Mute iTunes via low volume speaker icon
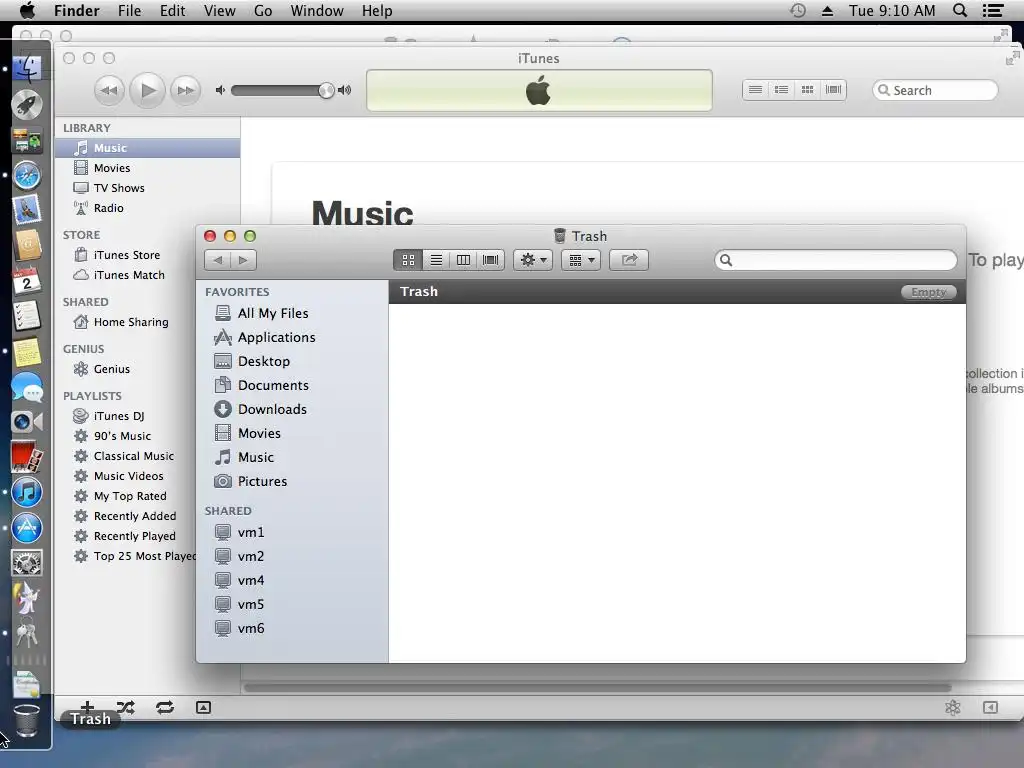Viewport: 1024px width, 768px height. point(220,90)
